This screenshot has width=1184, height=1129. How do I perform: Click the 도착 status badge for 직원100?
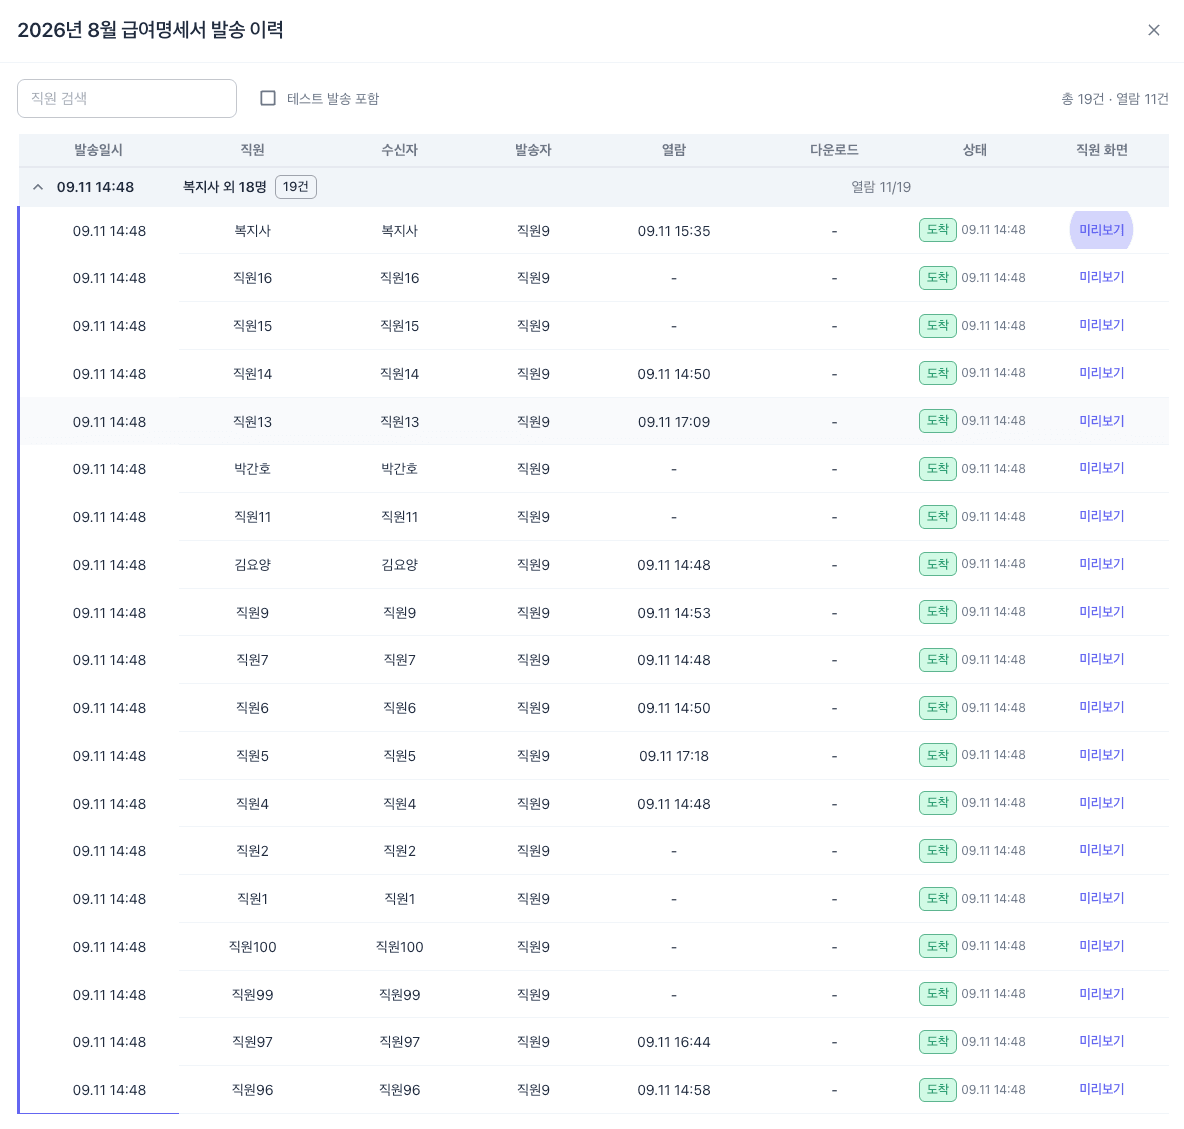point(938,946)
